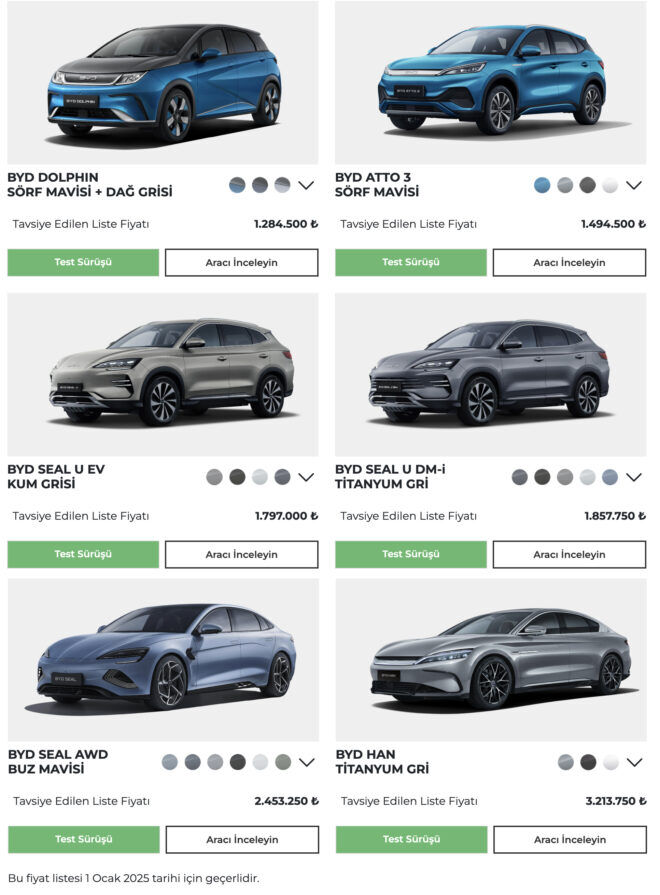This screenshot has width=660, height=895.
Task: Expand BYD ATTO 3 color list chevron
Action: [634, 185]
